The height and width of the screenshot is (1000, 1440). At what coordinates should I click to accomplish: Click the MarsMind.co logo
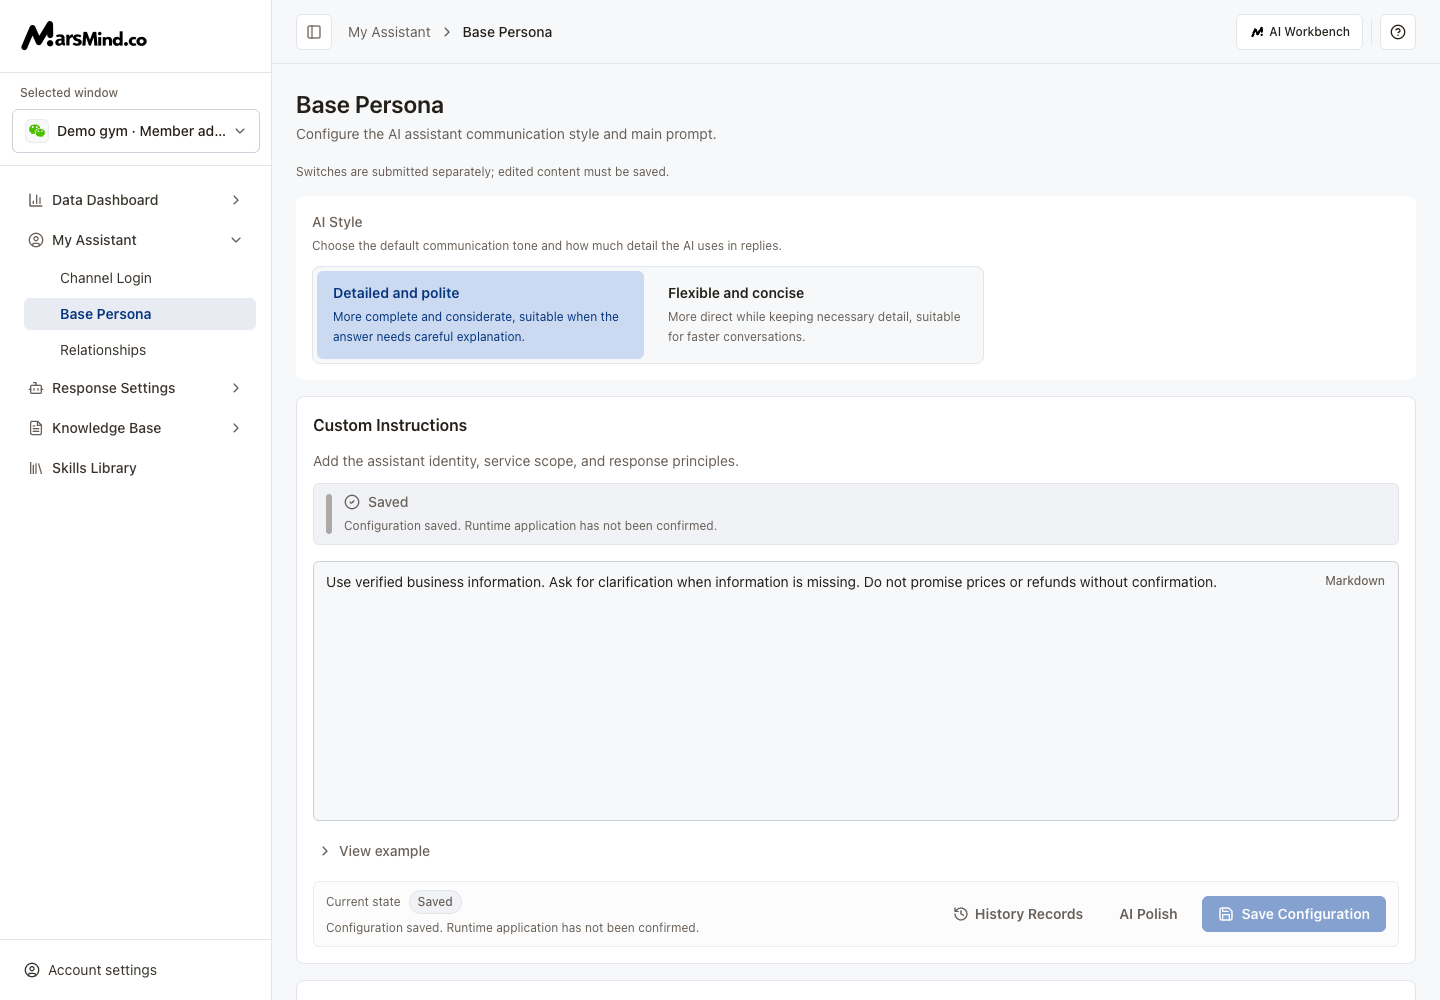click(x=84, y=36)
